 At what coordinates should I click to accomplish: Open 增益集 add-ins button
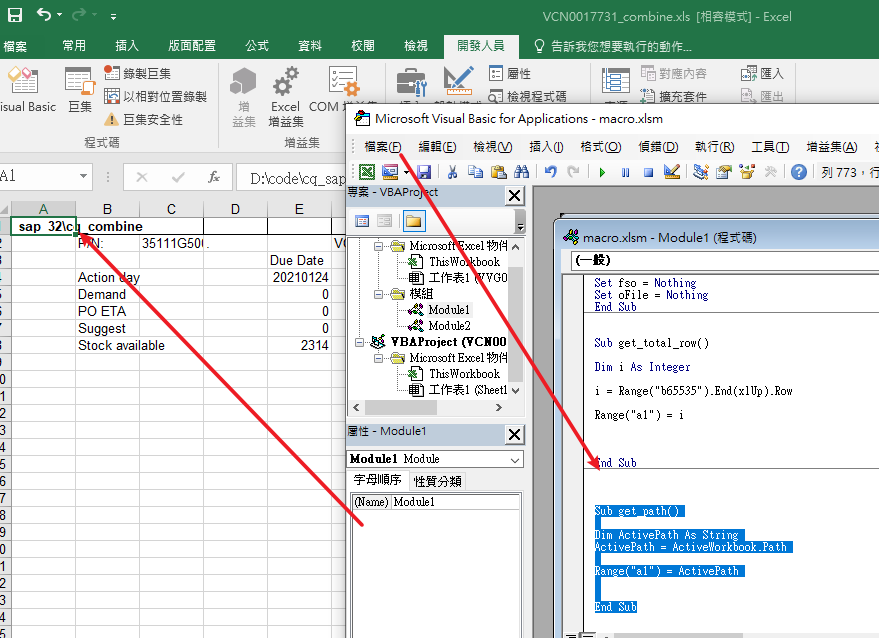point(243,97)
